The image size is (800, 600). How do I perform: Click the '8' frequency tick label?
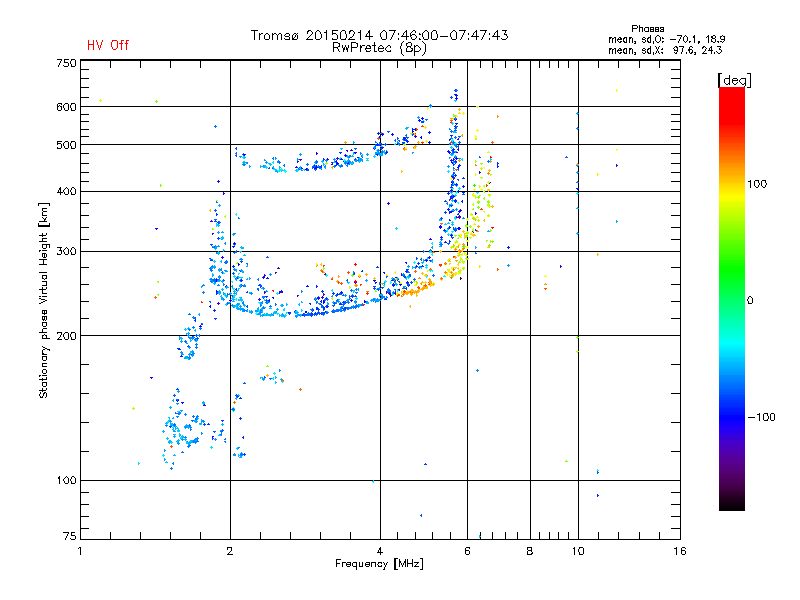click(530, 551)
